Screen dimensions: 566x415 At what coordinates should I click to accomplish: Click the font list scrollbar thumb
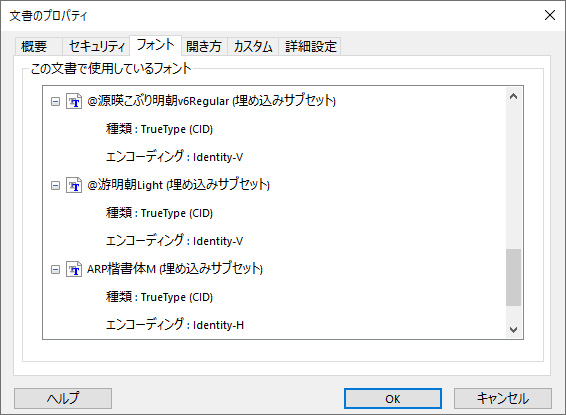click(513, 278)
